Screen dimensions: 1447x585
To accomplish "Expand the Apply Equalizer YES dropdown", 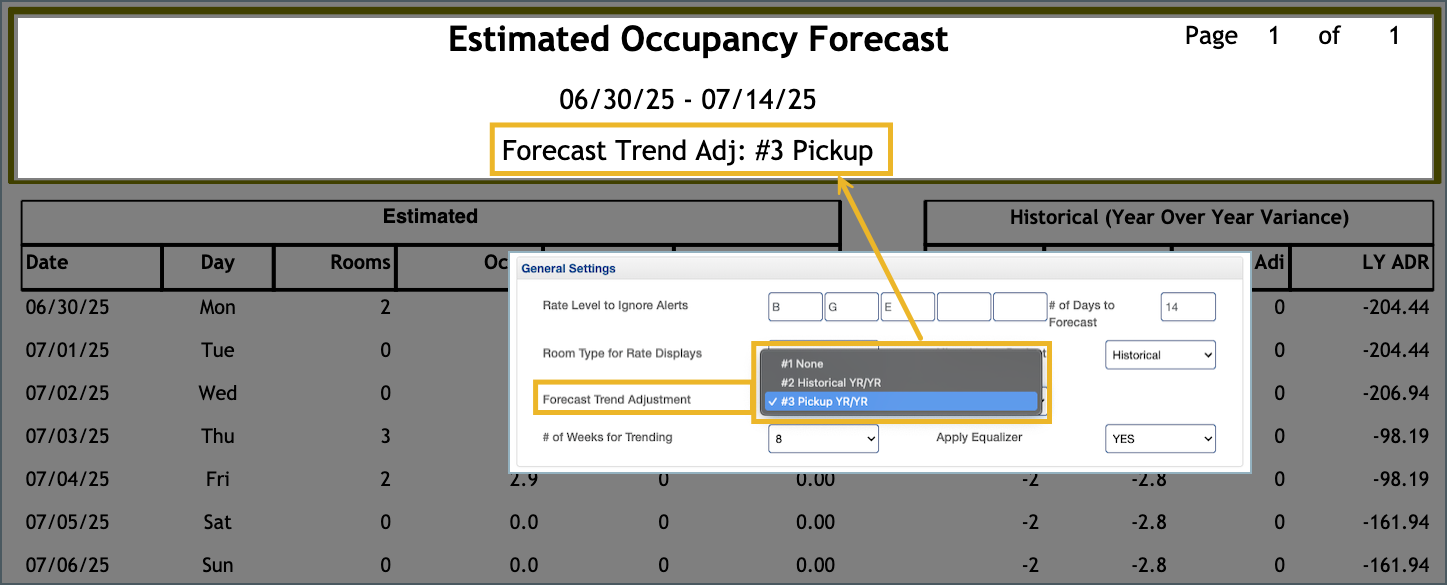I will tap(1160, 438).
